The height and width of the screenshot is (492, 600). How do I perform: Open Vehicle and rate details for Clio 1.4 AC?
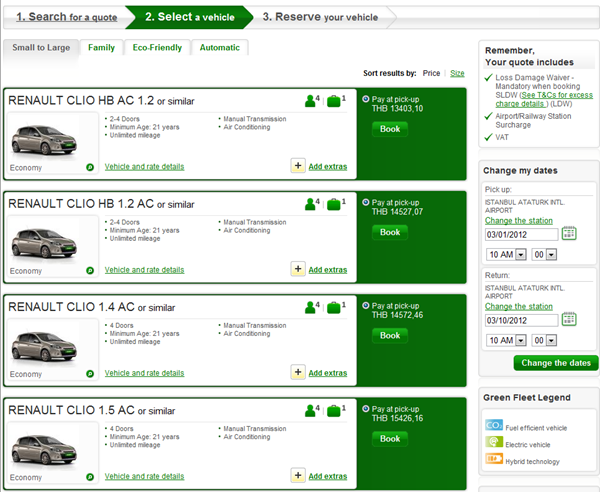(x=145, y=373)
